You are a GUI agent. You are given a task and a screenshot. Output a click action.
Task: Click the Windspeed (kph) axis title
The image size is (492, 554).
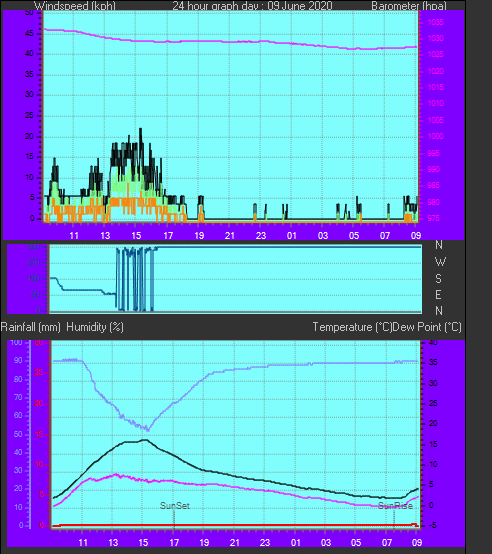coord(75,6)
